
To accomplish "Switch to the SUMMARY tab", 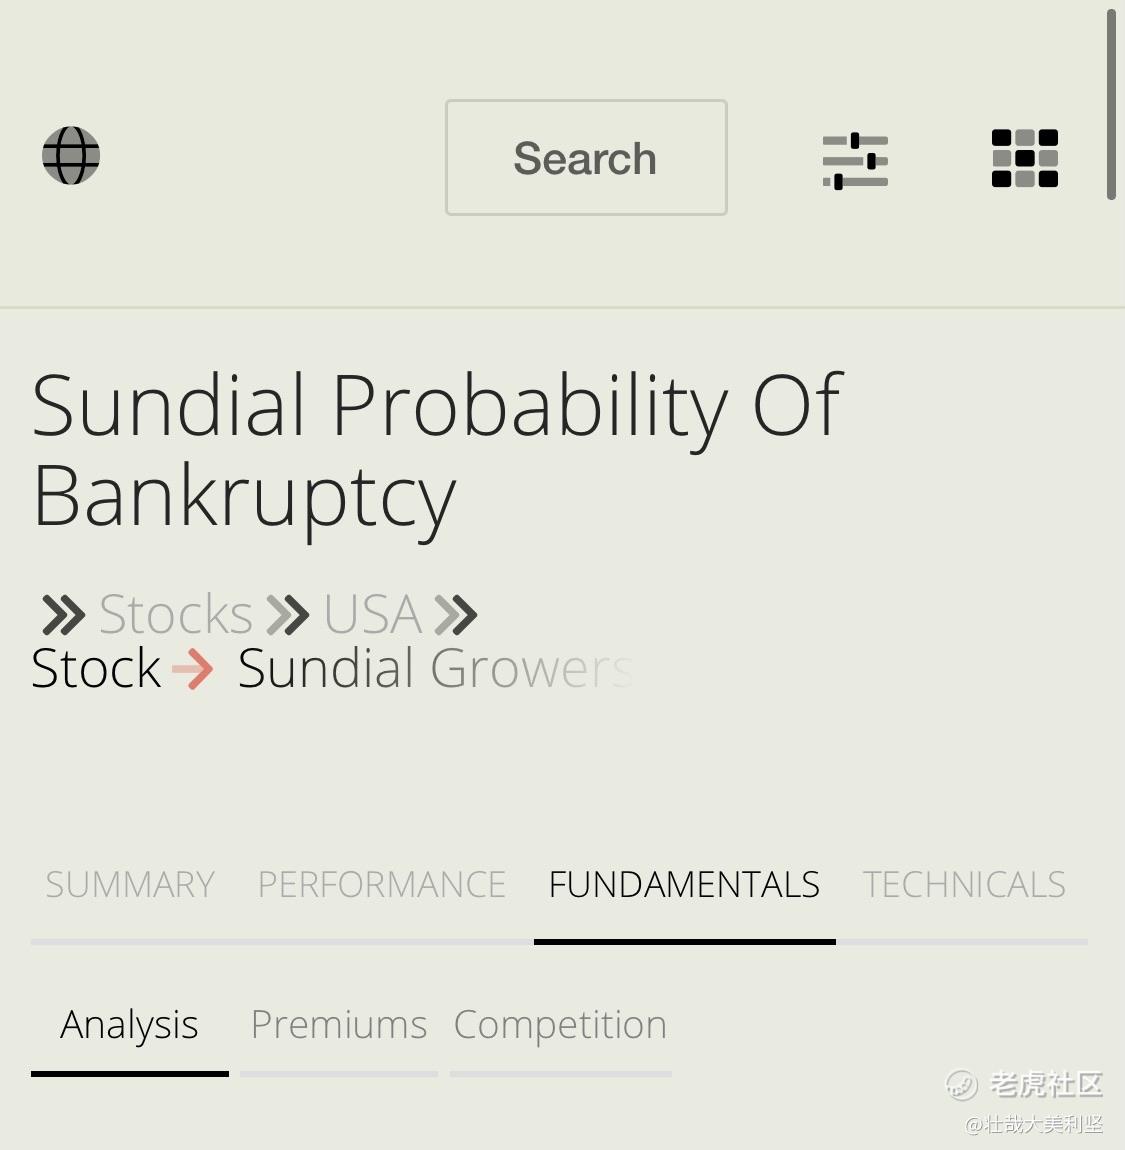I will (130, 885).
